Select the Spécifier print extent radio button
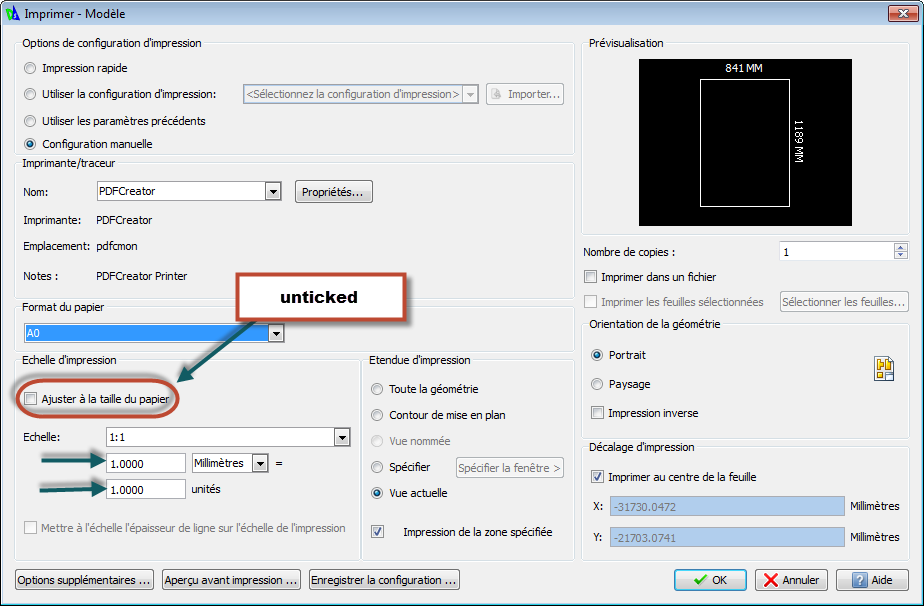The width and height of the screenshot is (924, 606). [x=377, y=467]
